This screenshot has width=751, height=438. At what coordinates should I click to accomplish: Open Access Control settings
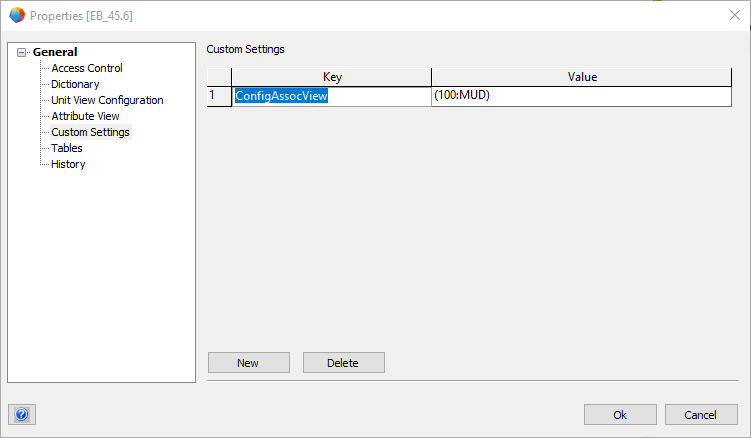pyautogui.click(x=87, y=68)
